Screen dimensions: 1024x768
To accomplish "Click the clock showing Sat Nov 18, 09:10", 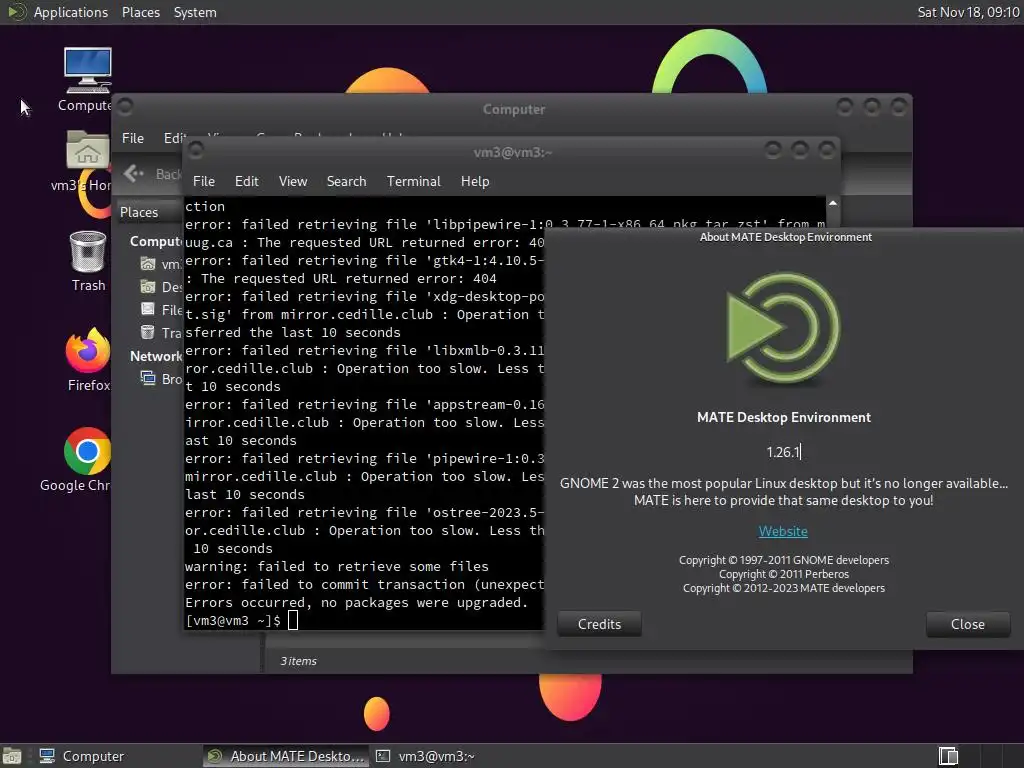I will (968, 12).
